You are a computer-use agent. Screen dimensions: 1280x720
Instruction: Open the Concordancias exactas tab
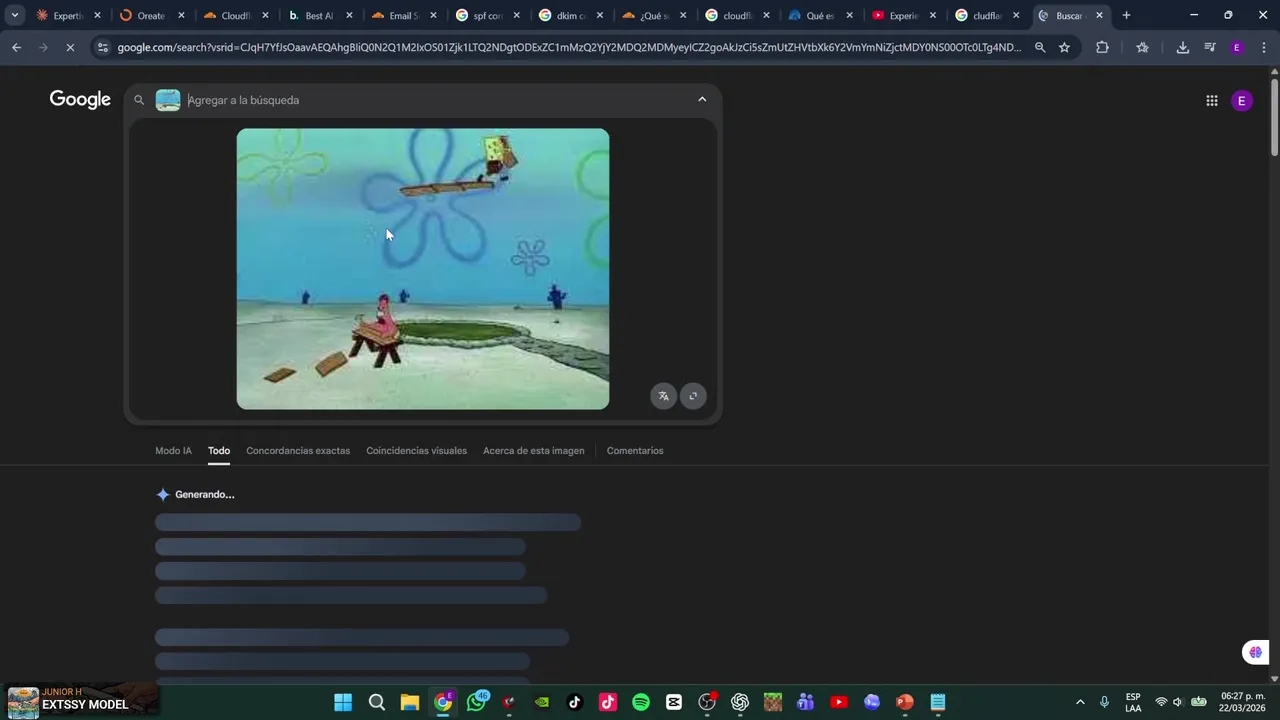(x=298, y=451)
